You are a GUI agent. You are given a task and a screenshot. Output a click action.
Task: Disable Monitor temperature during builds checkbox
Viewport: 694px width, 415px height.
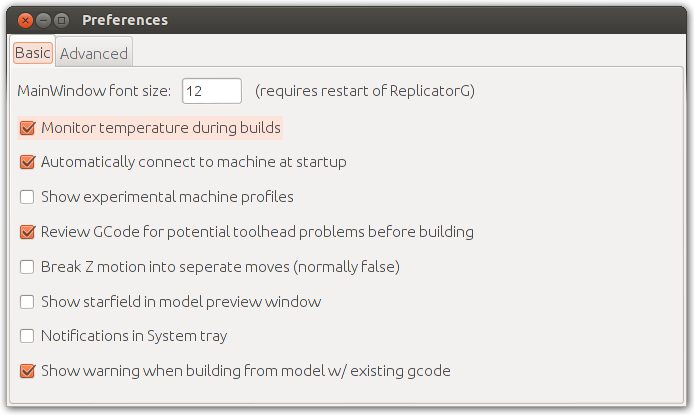27,128
